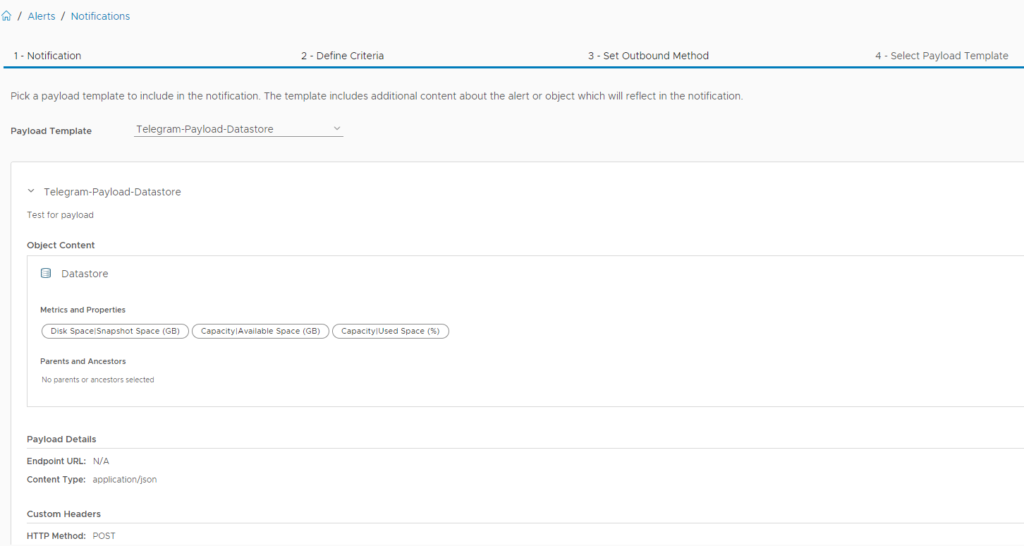Click the Datastore object icon
The image size is (1024, 546).
click(46, 273)
